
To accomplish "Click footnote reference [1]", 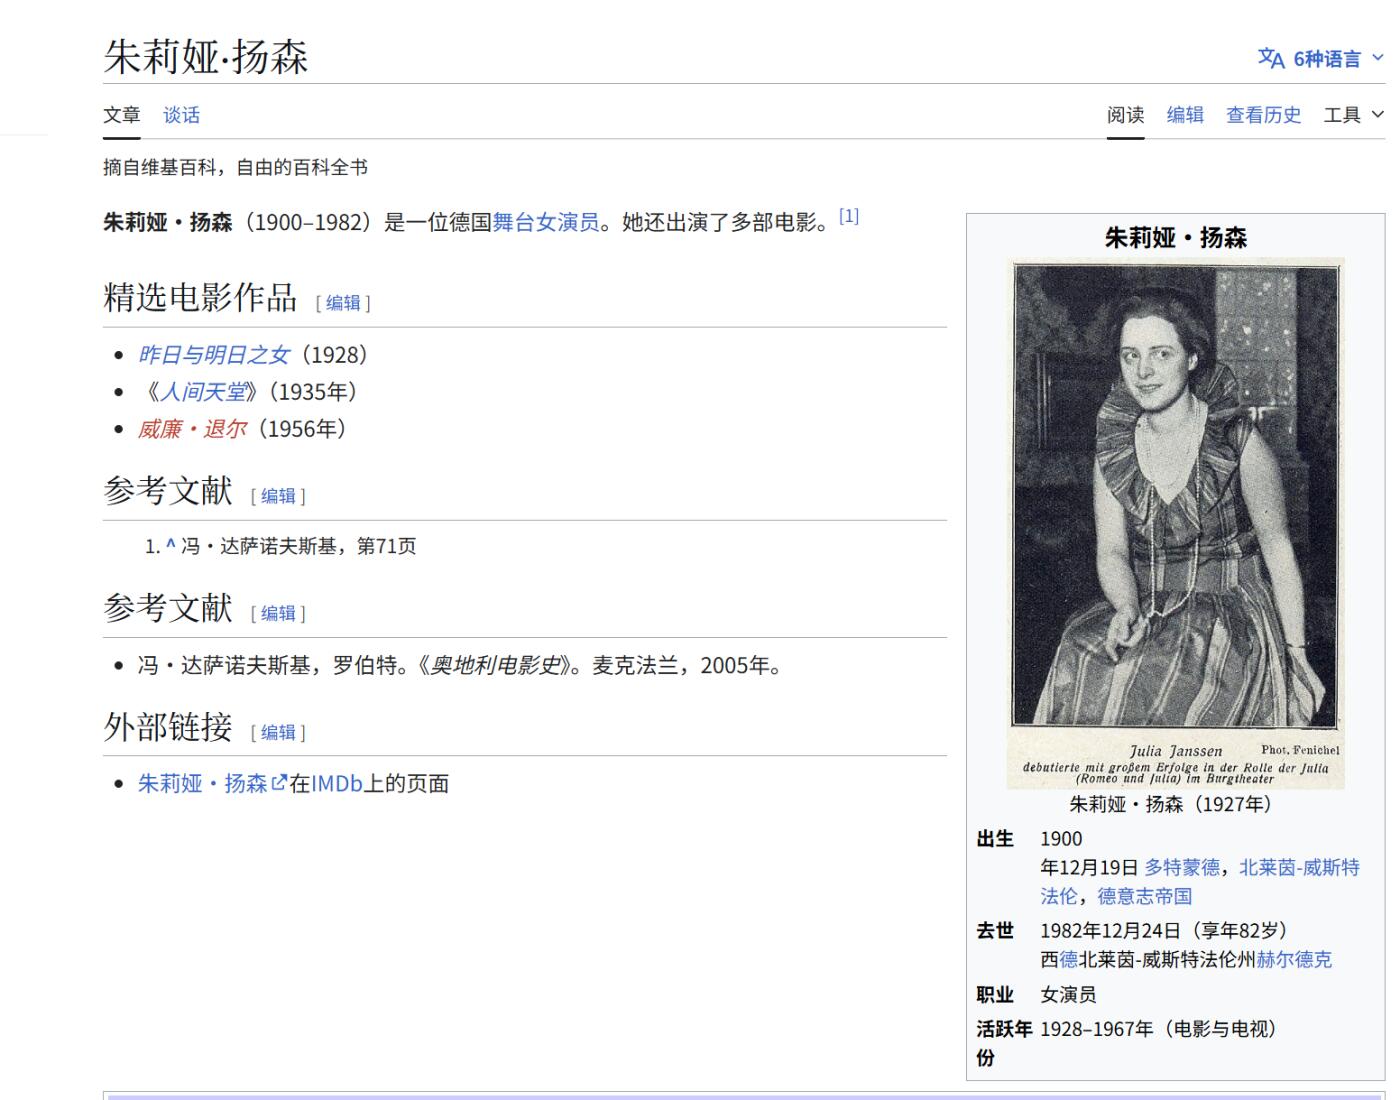I will [x=848, y=216].
